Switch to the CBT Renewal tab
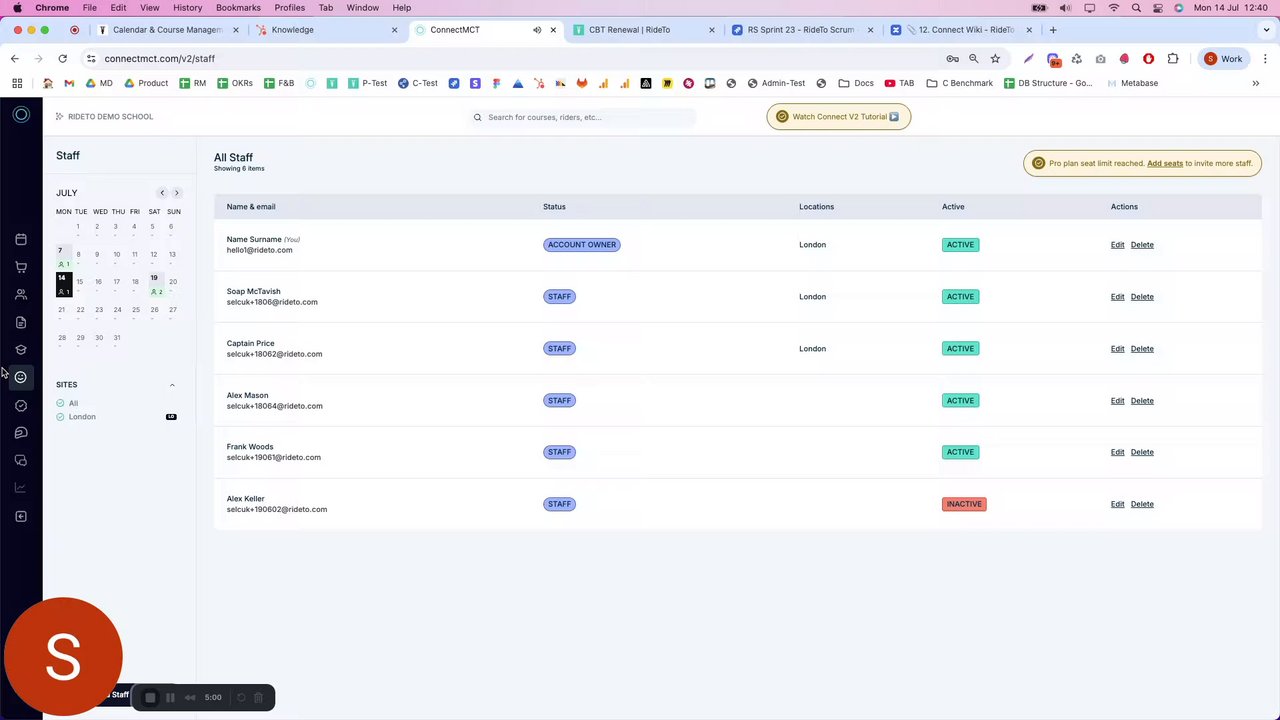Screen dimensions: 1280x720 643,30
